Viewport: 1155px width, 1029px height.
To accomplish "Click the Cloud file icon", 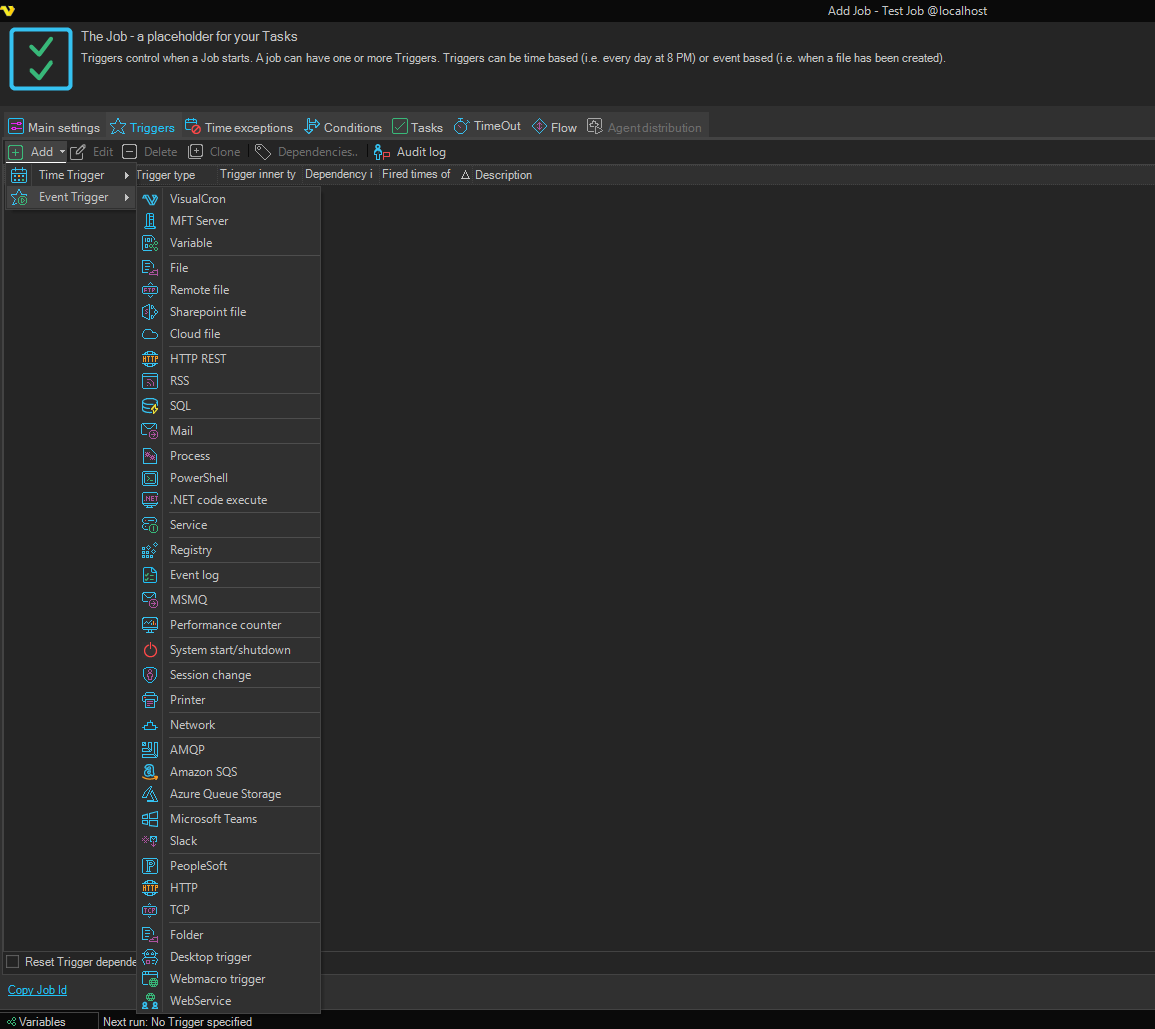I will point(150,334).
